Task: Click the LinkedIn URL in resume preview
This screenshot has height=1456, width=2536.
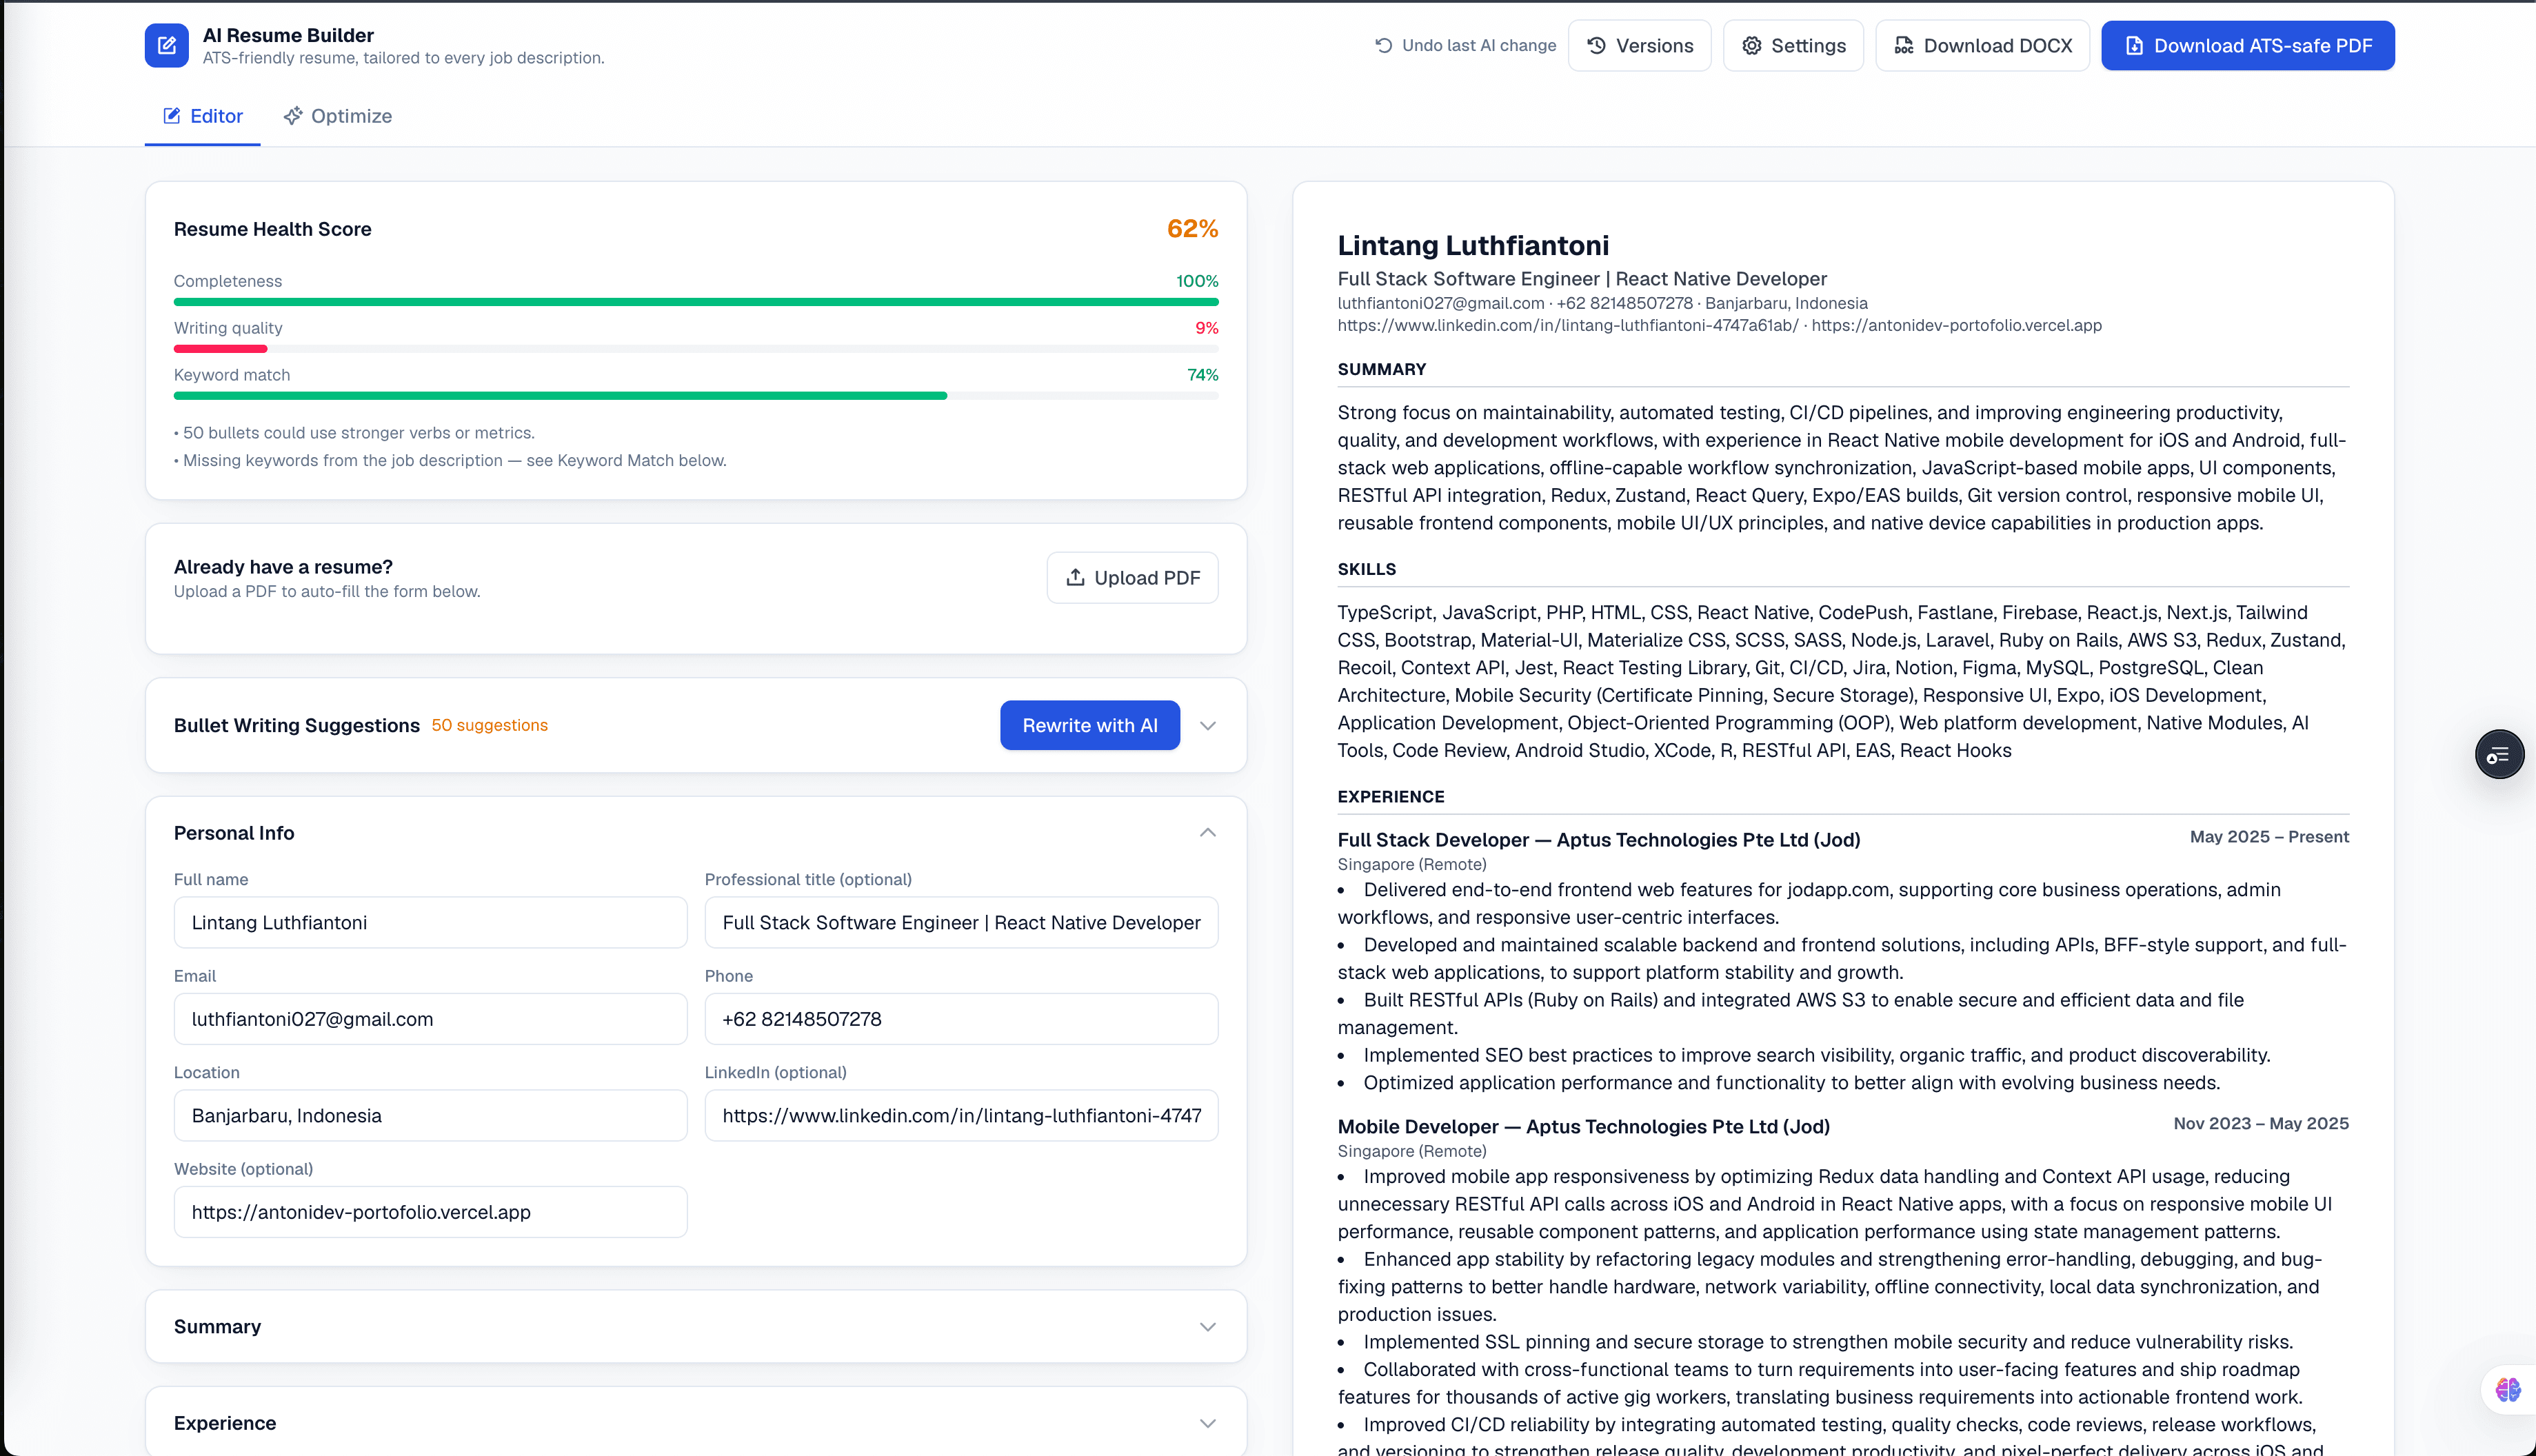Action: 1567,325
